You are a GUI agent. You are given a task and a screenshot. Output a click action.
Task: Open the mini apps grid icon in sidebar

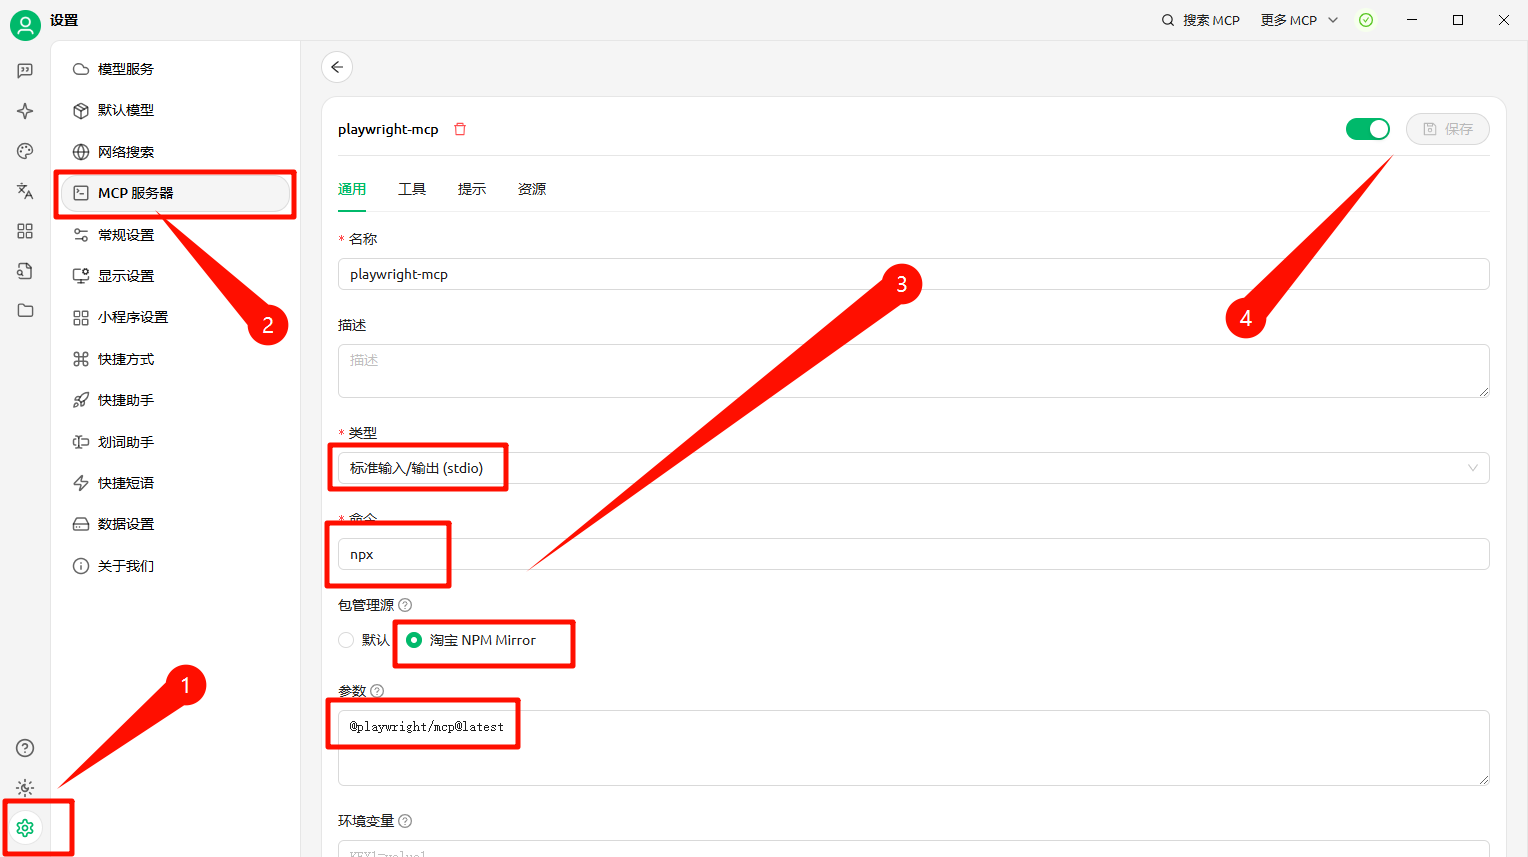pyautogui.click(x=25, y=231)
